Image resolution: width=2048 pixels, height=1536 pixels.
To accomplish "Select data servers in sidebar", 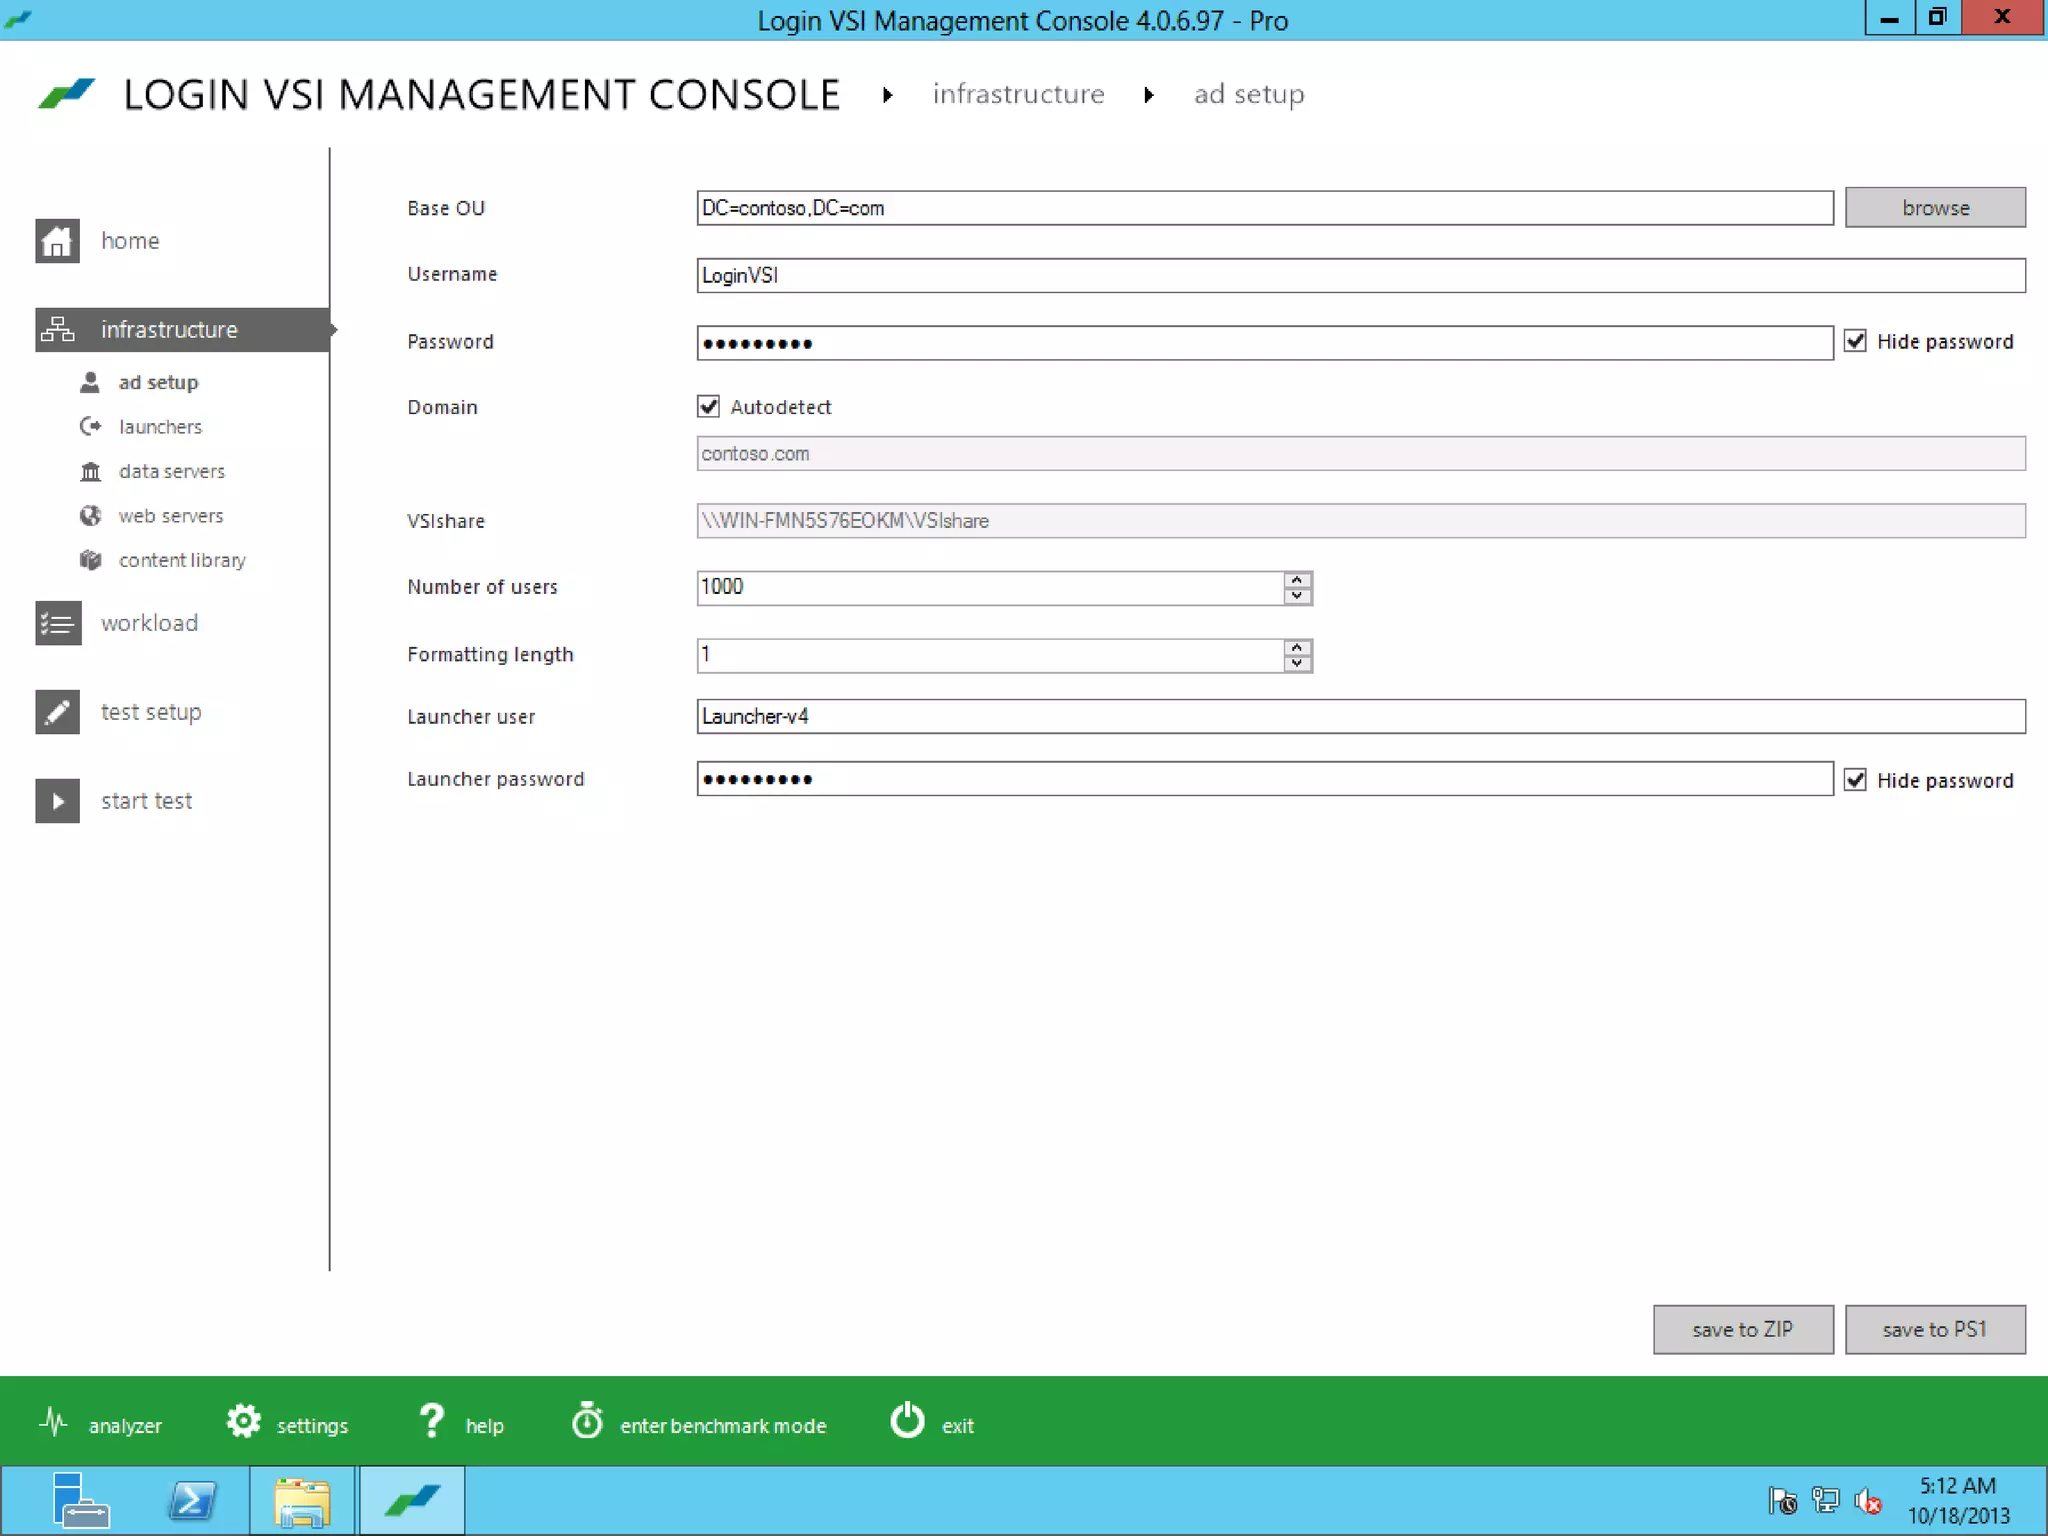I will (171, 471).
